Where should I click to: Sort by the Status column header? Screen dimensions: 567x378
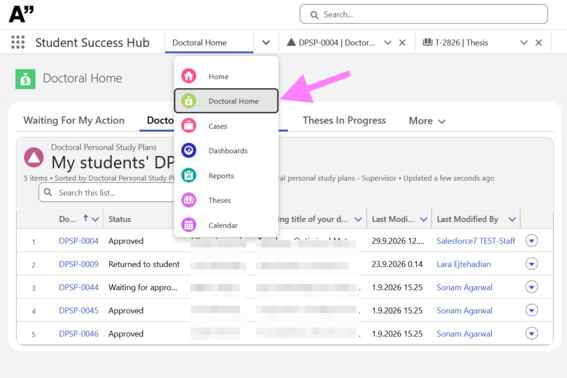click(x=120, y=219)
